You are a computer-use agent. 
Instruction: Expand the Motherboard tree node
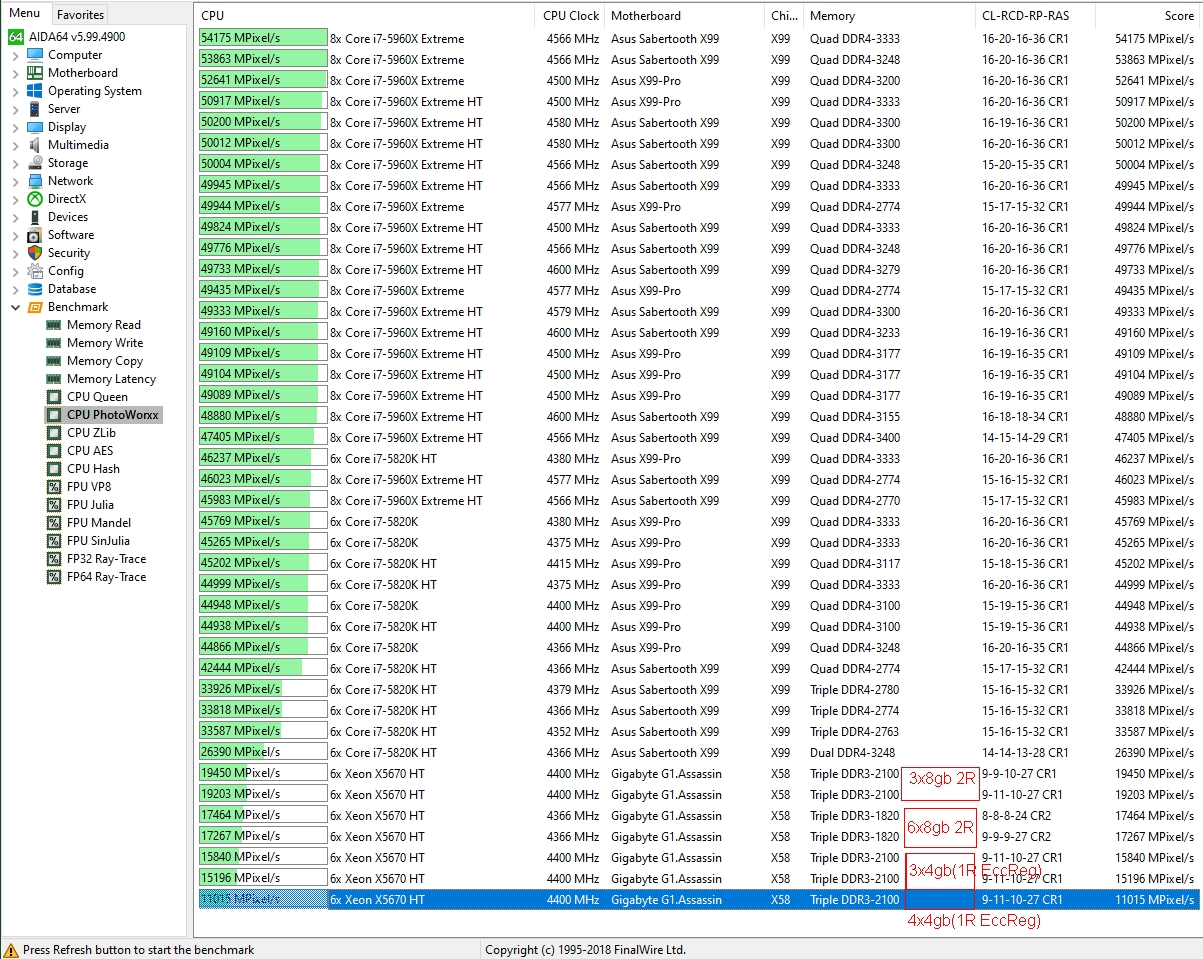16,73
